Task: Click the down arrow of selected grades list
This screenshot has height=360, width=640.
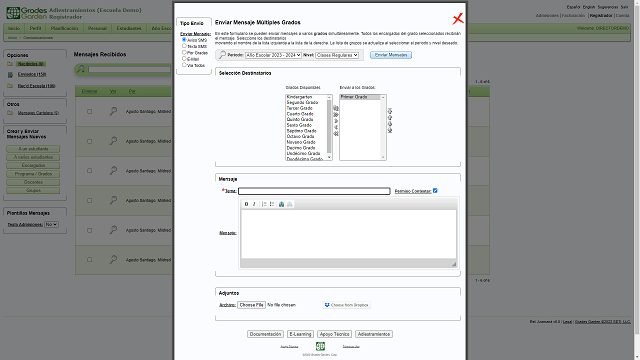Action: coord(383,158)
